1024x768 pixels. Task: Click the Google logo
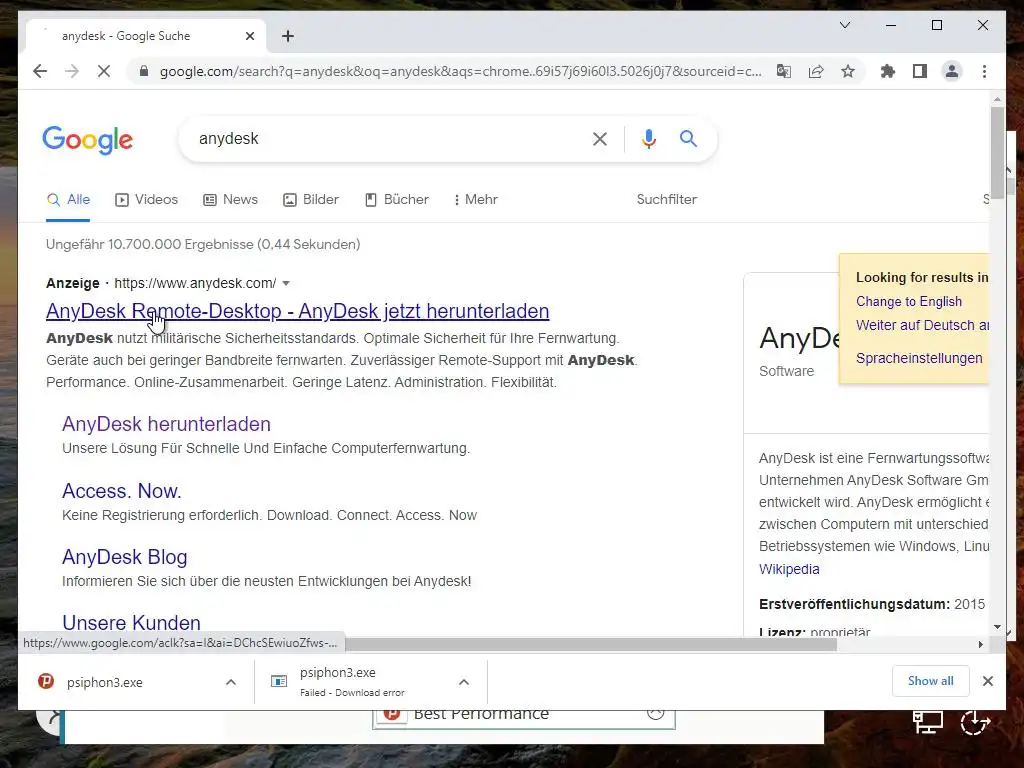[x=88, y=140]
